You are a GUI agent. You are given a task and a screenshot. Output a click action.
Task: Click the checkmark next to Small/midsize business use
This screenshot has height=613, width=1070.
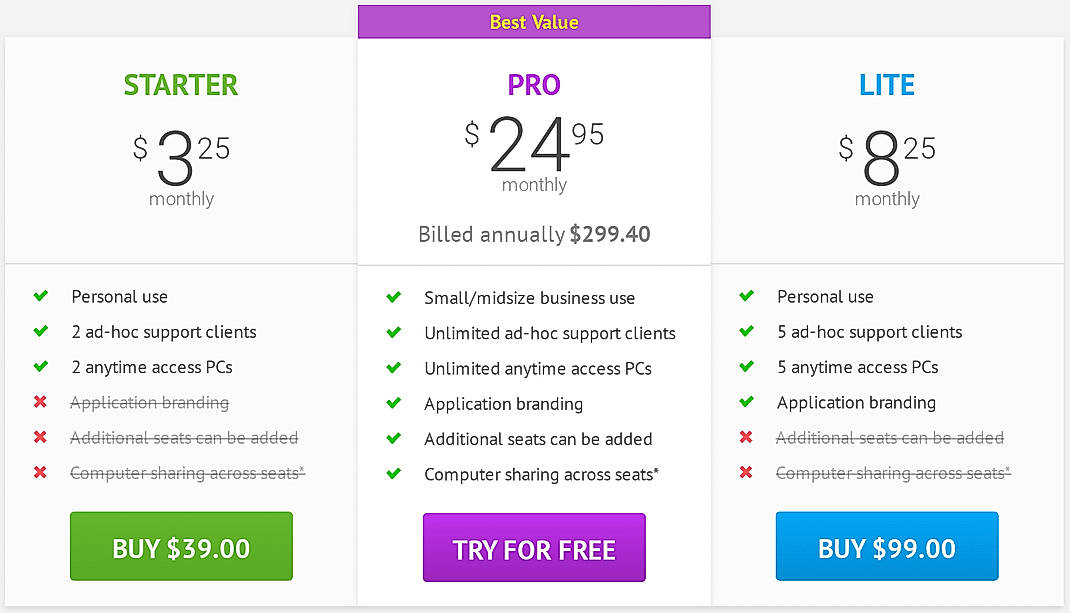pyautogui.click(x=393, y=297)
